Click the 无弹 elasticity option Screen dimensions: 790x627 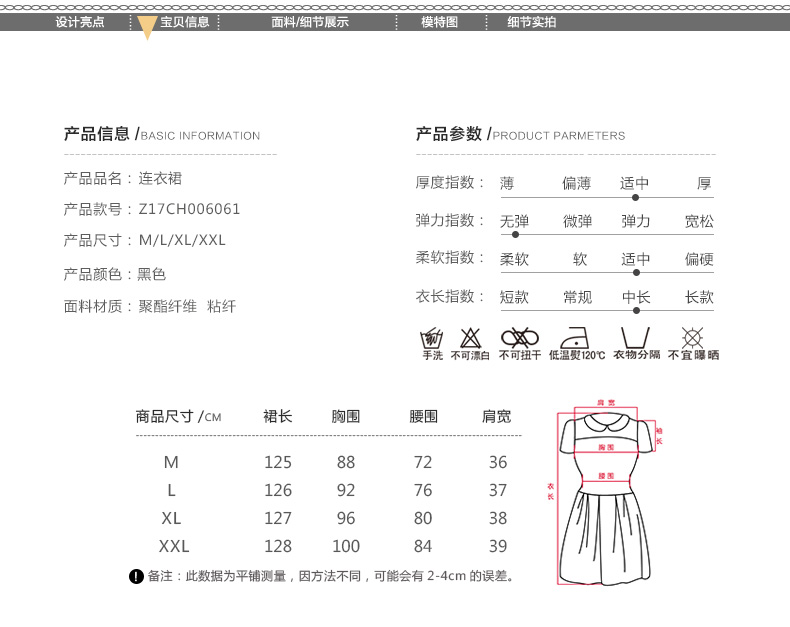pos(514,221)
